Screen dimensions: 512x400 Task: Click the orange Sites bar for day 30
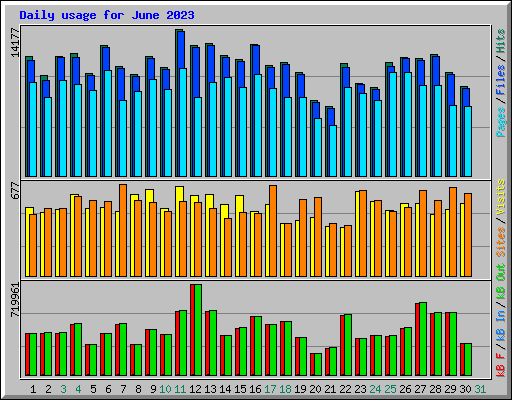click(468, 235)
